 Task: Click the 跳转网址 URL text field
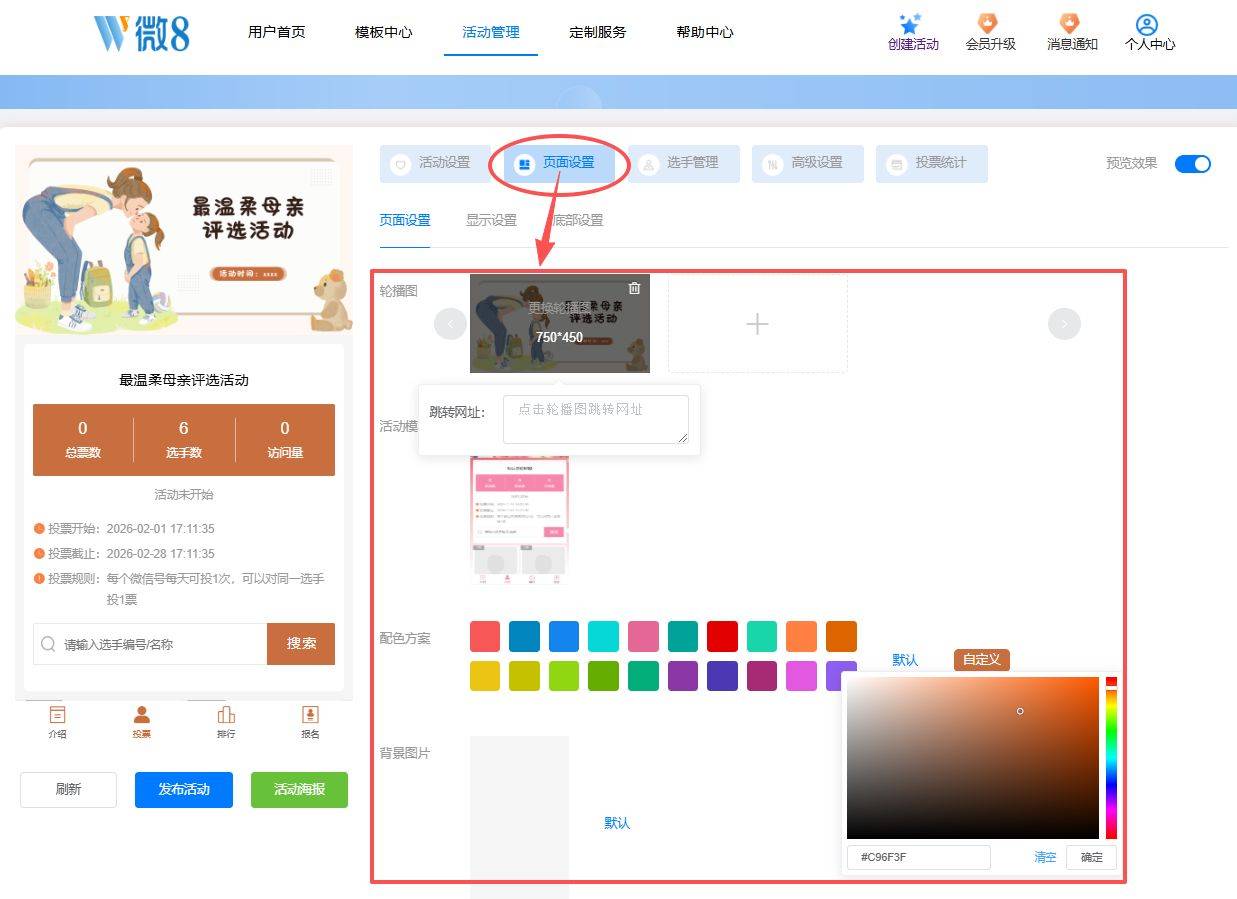tap(595, 419)
